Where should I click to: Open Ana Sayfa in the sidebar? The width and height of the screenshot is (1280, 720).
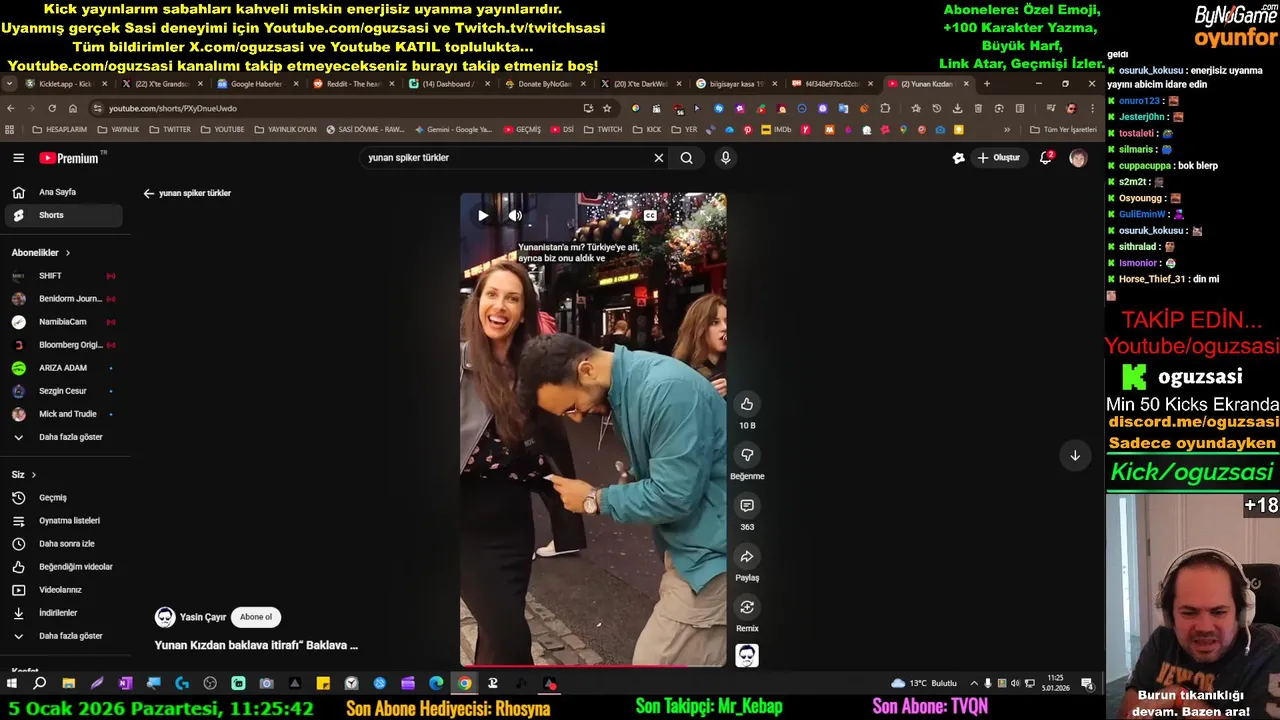point(65,192)
